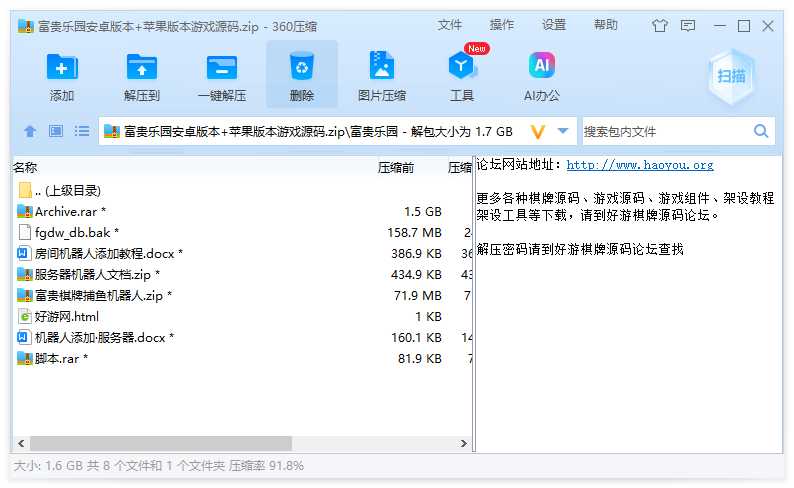Select 房间机器人添加教程.docx file
The height and width of the screenshot is (488, 794).
pos(242,254)
